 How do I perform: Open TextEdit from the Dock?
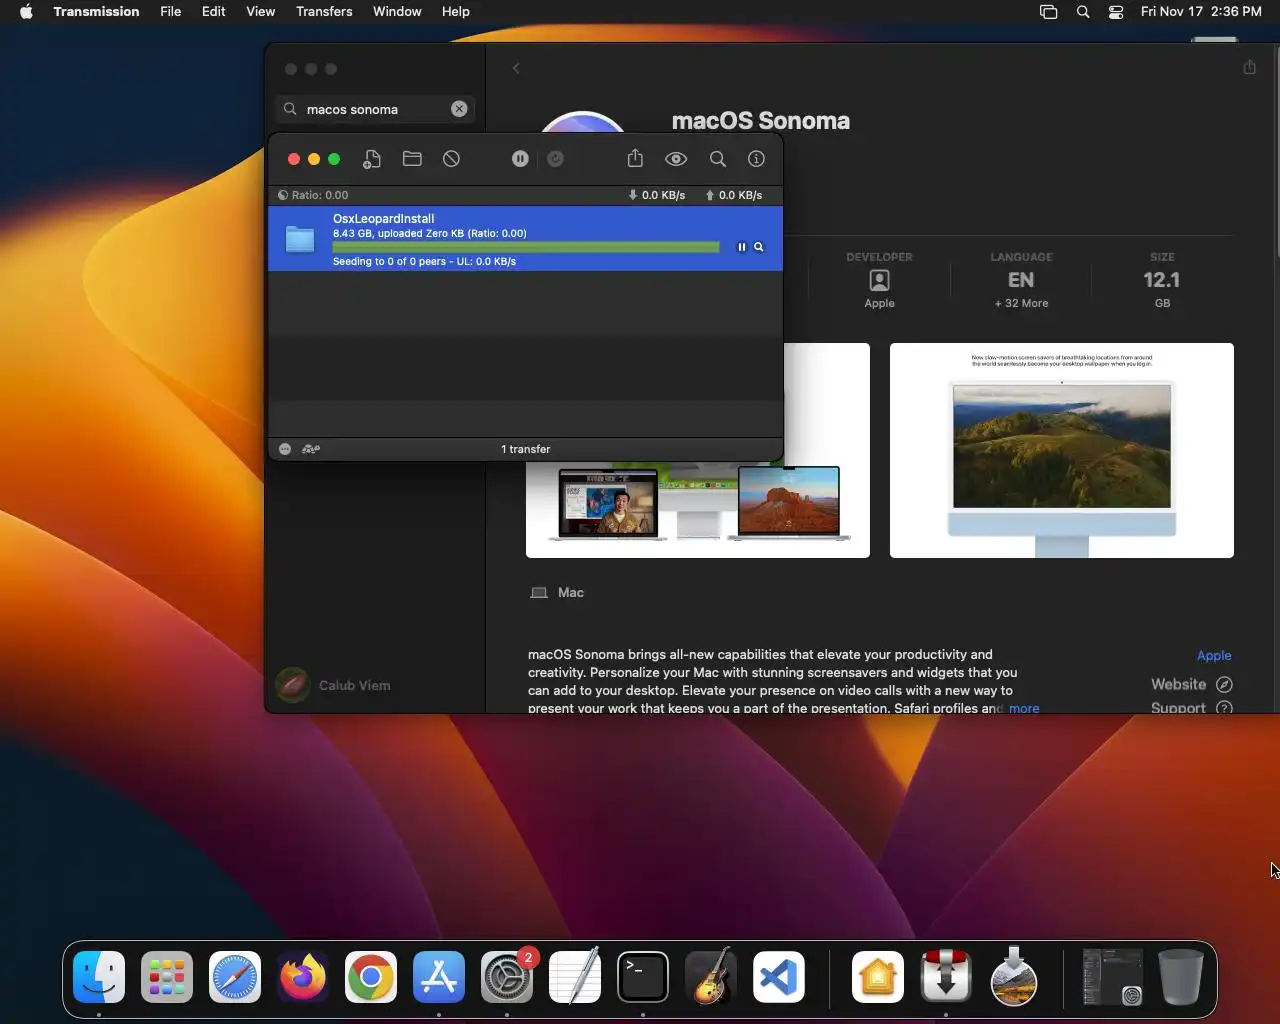point(575,976)
